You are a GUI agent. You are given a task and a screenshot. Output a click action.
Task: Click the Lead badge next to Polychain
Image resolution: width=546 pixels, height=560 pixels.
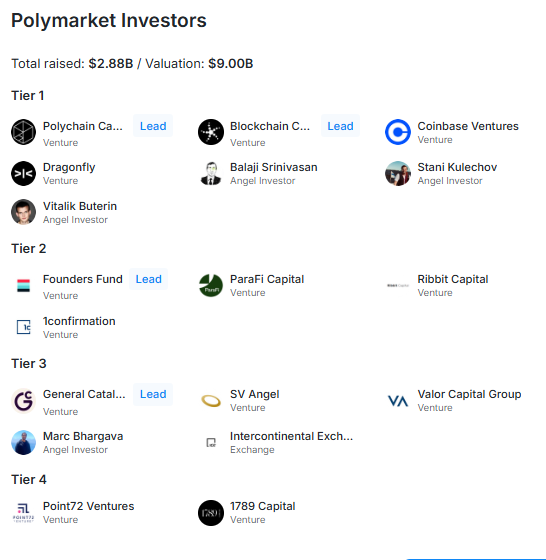[x=153, y=126]
